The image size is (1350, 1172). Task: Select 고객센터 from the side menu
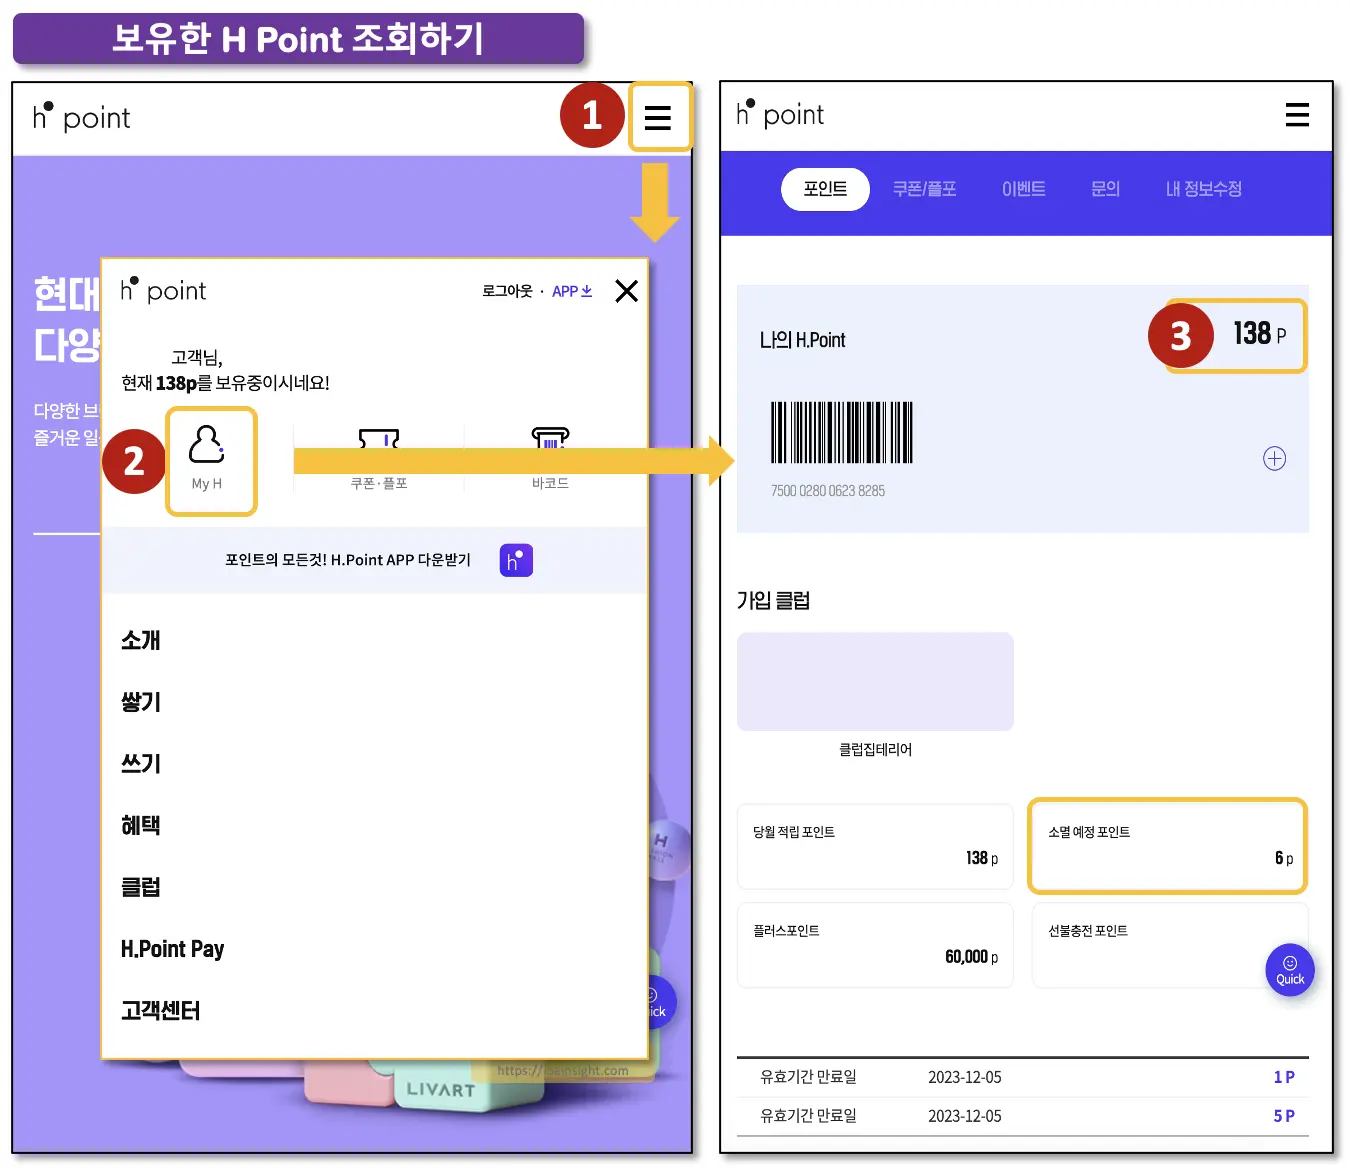(x=159, y=1010)
